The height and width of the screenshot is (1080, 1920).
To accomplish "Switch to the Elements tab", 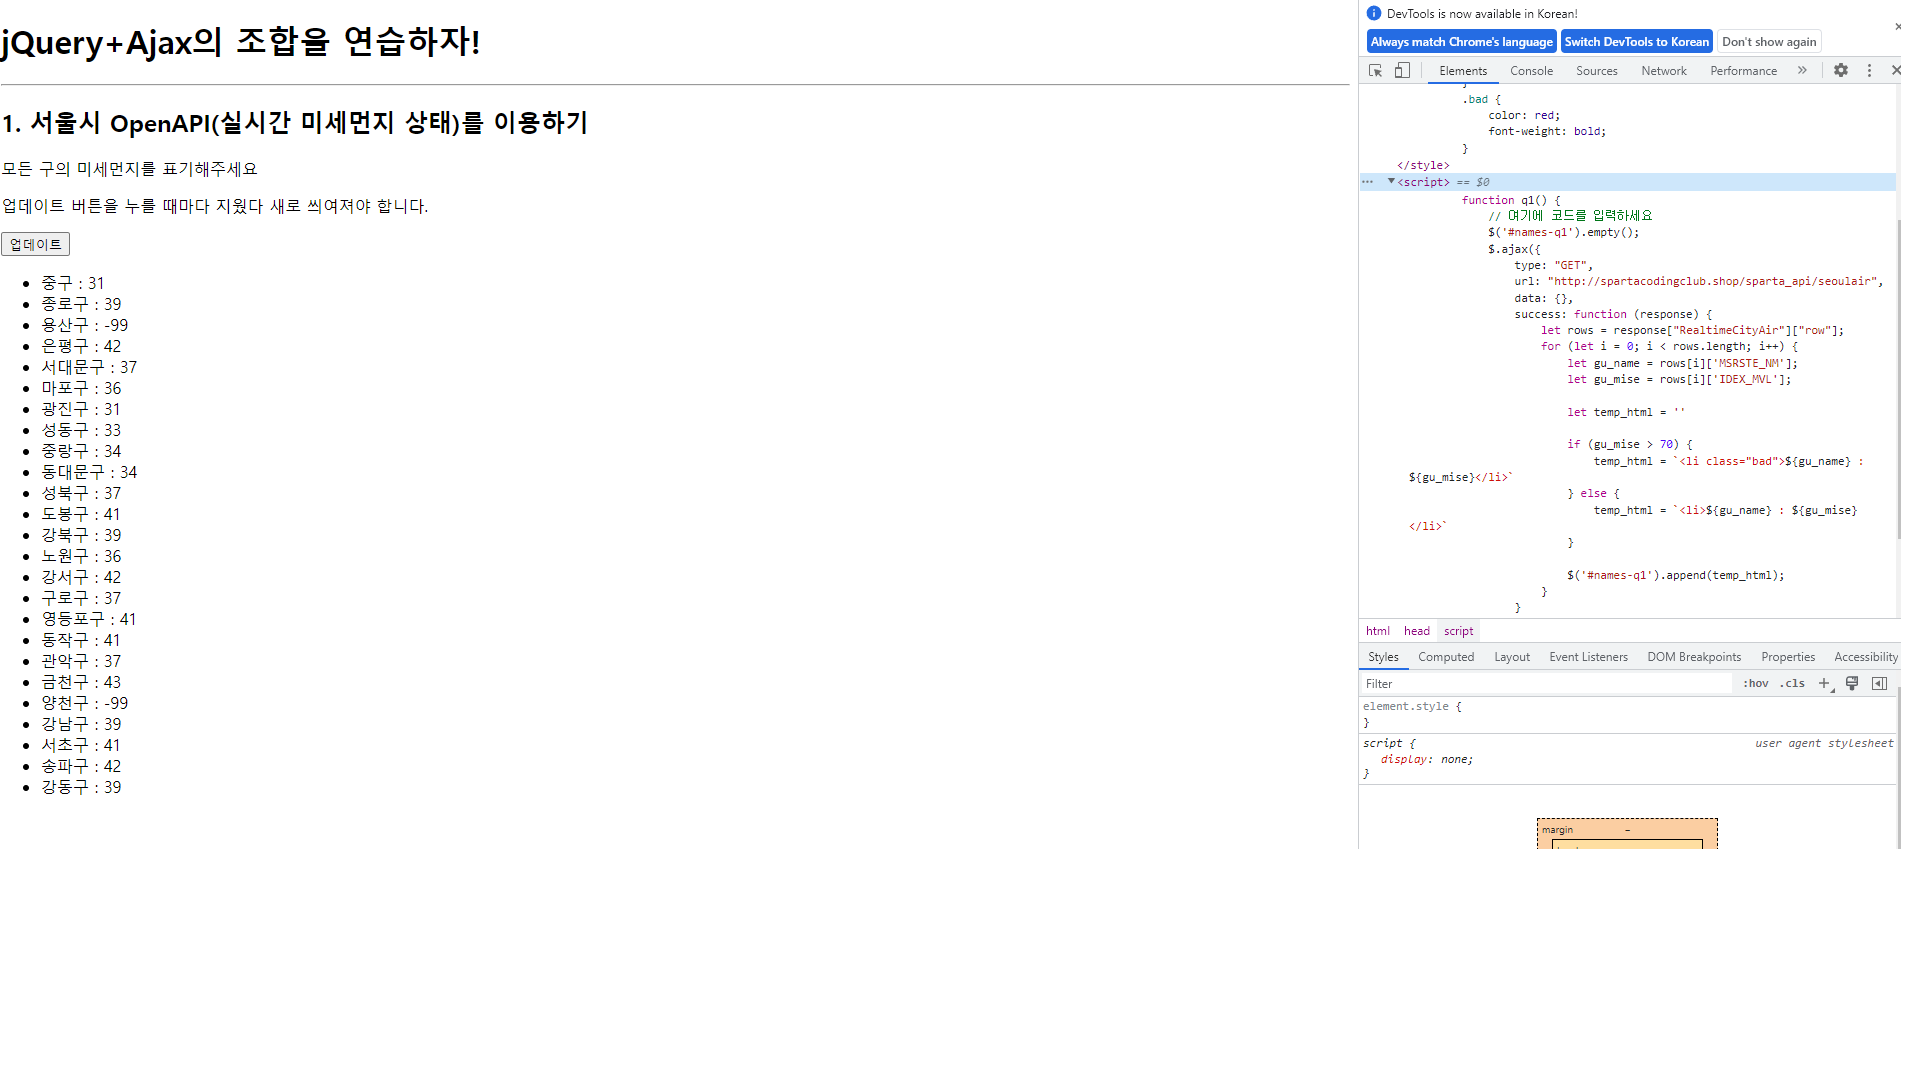I will 1463,71.
